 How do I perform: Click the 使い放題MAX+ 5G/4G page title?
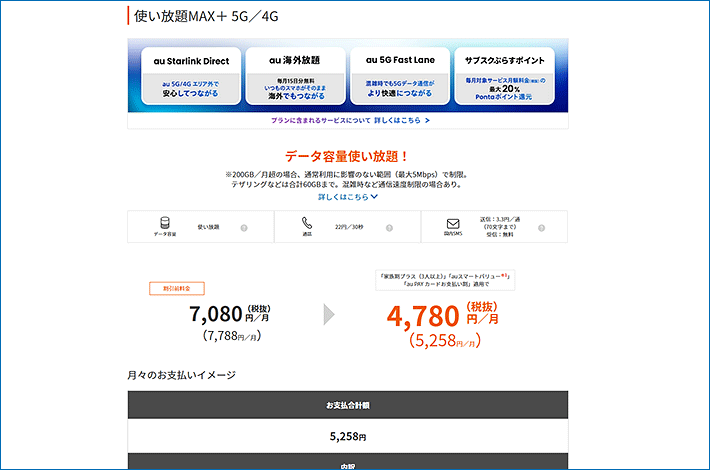[x=206, y=16]
